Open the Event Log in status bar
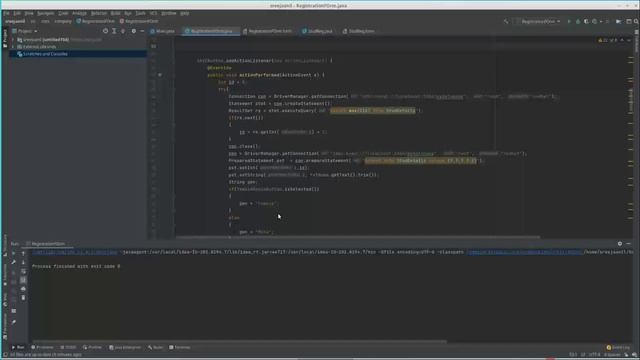Screen dimensions: 640x360 [618, 348]
